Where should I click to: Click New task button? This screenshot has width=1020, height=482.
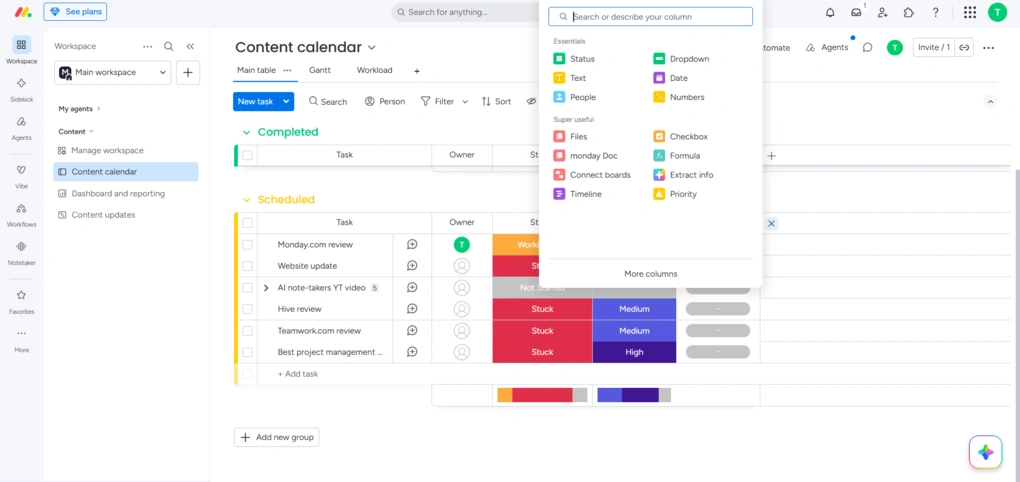click(256, 101)
